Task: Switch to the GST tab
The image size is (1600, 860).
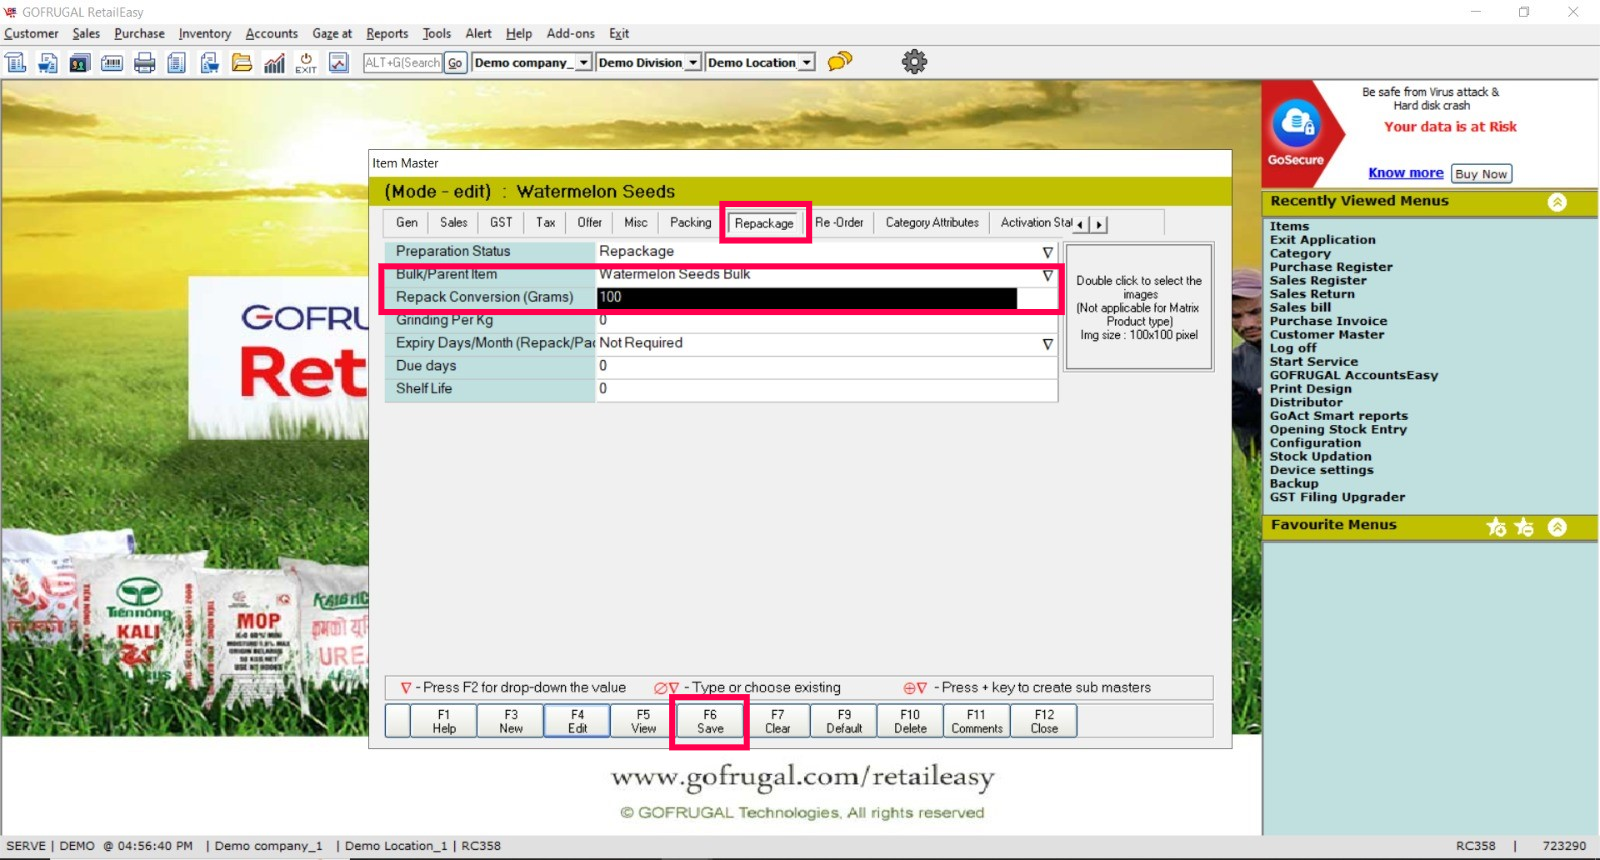Action: pyautogui.click(x=501, y=223)
